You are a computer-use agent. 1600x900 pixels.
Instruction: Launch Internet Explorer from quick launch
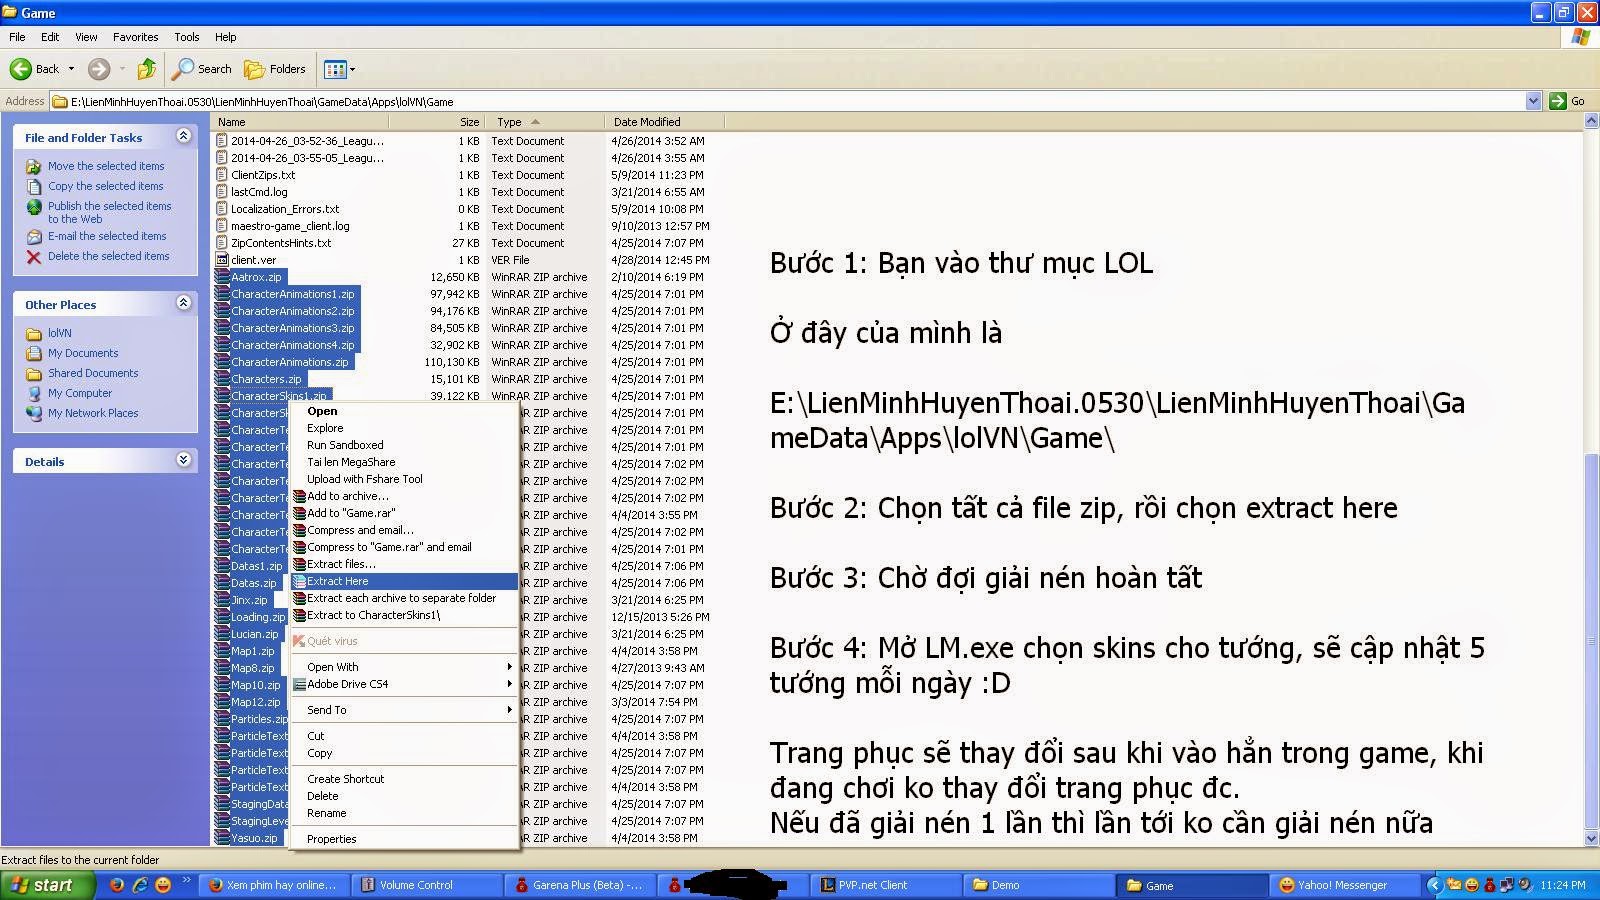tap(140, 885)
